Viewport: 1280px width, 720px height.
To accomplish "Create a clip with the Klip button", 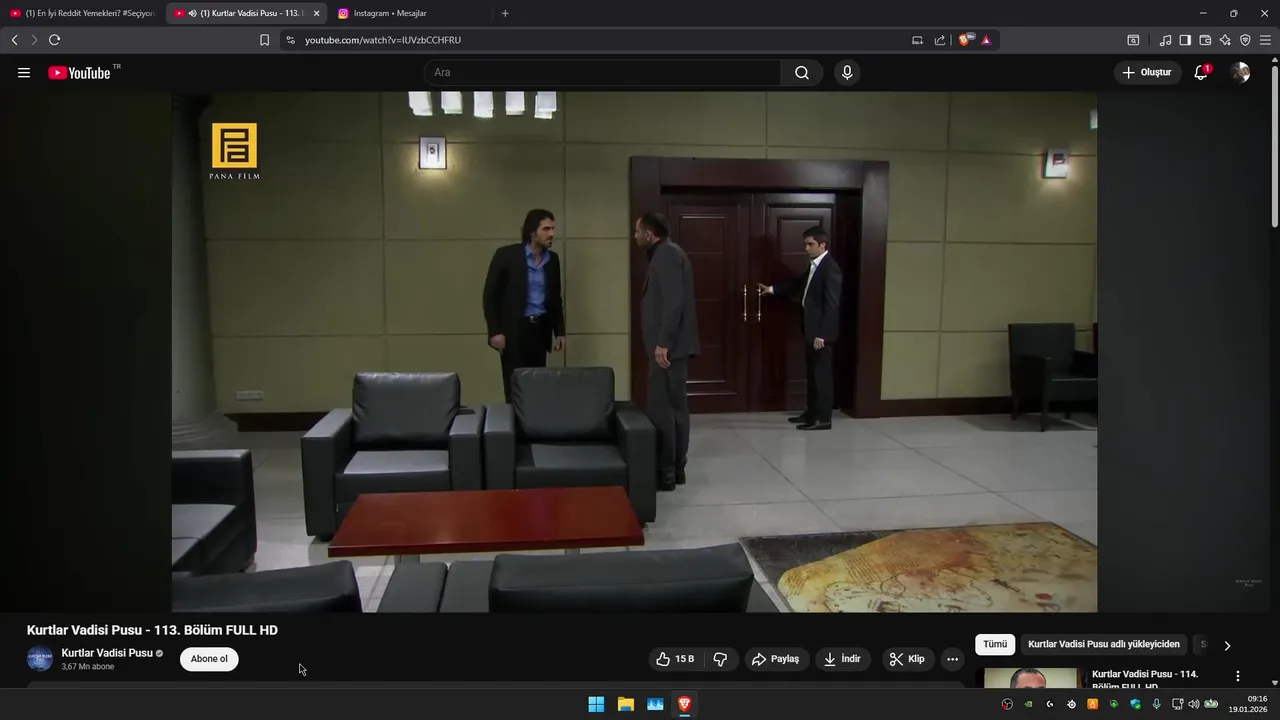I will coord(907,659).
